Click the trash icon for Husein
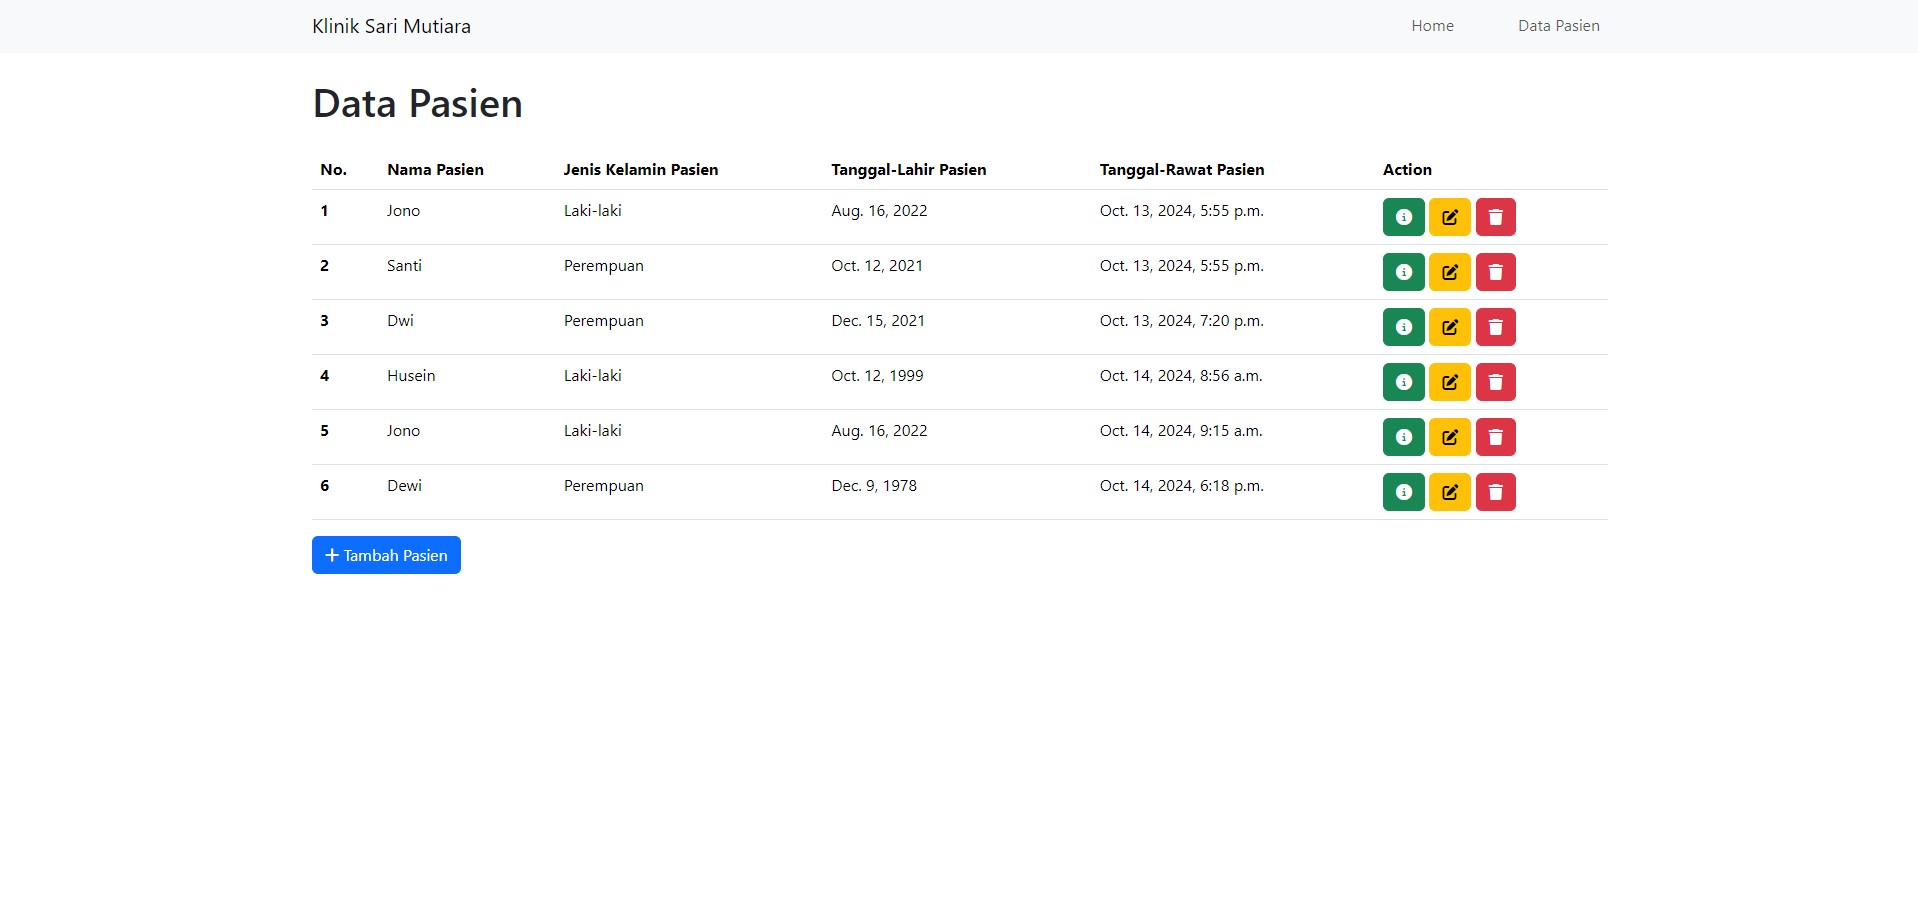This screenshot has width=1918, height=912. [1495, 381]
